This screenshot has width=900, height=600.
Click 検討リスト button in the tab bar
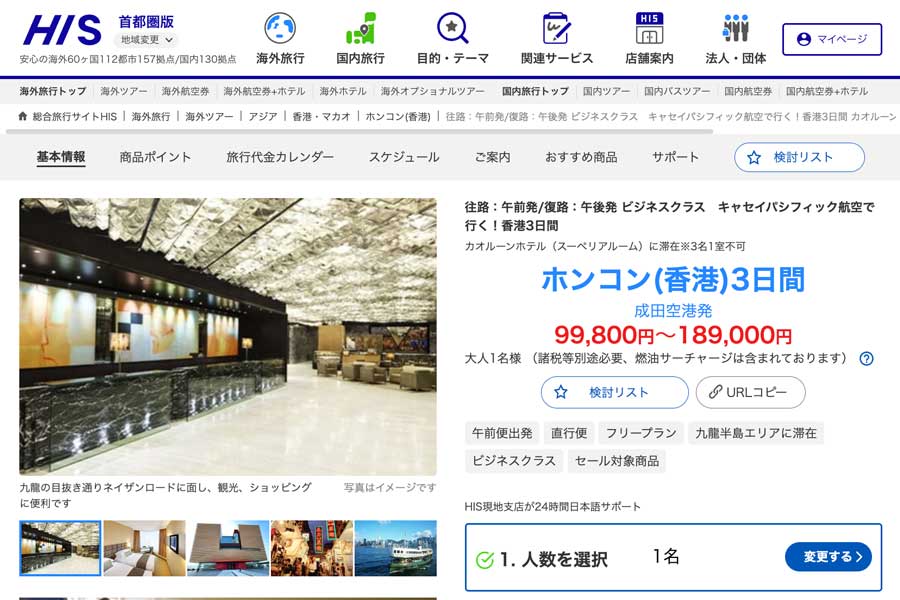799,157
